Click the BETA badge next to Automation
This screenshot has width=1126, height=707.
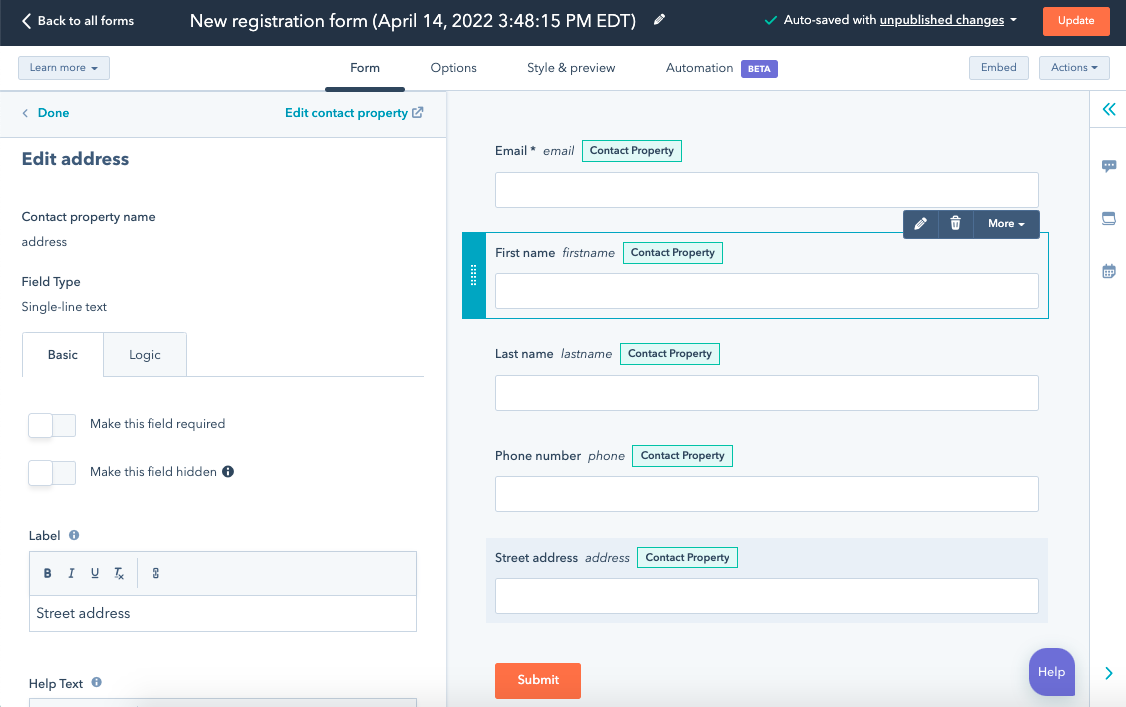pyautogui.click(x=759, y=69)
